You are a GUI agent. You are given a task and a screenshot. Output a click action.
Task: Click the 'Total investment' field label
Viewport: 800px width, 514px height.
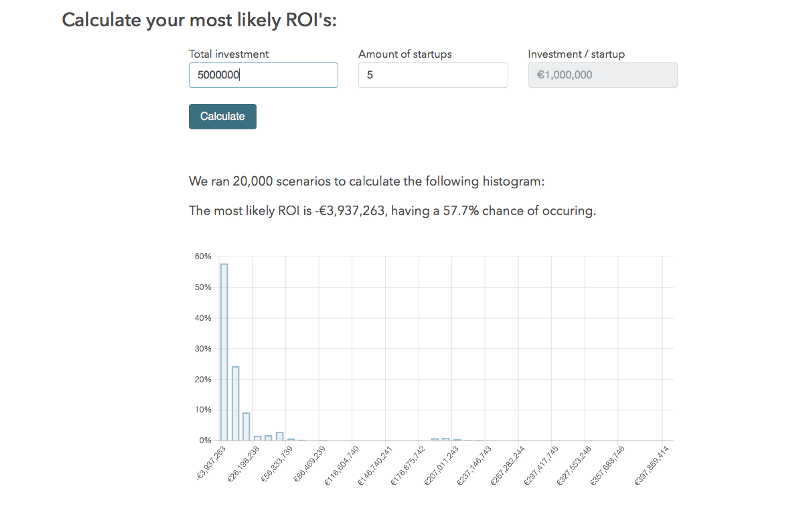click(x=229, y=54)
